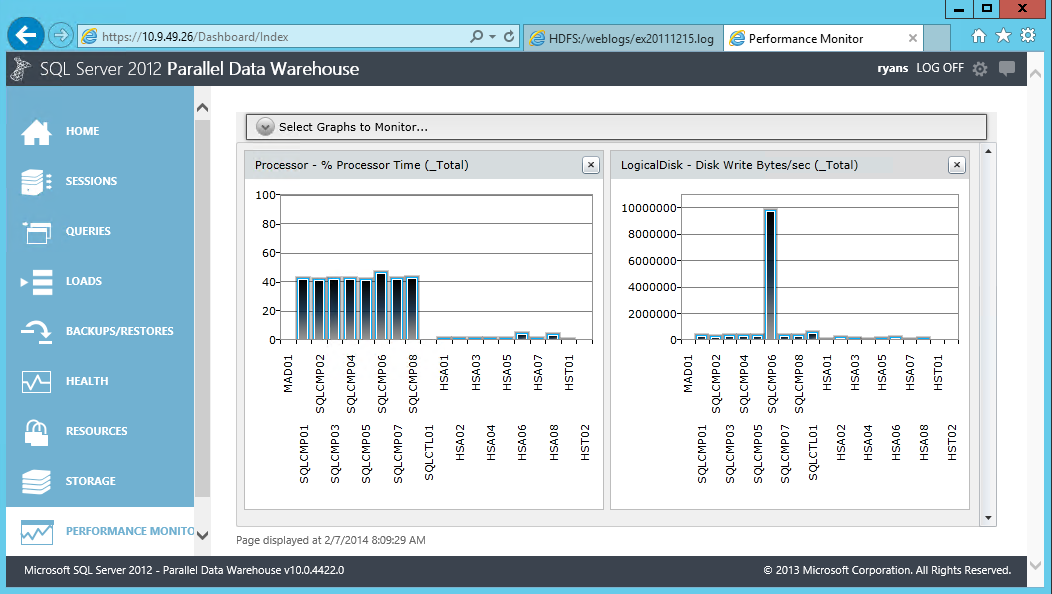This screenshot has height=594, width=1052.
Task: Click the HSA06 bar in Processor Time chart
Action: pos(521,336)
